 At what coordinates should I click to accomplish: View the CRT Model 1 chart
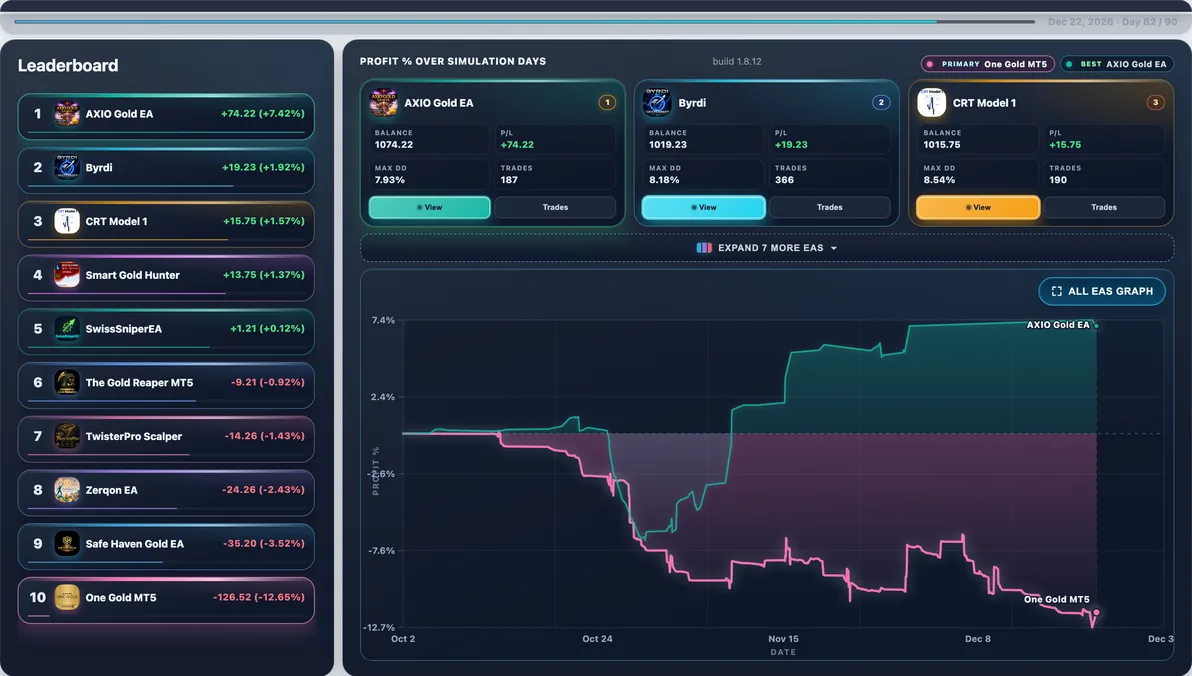978,208
